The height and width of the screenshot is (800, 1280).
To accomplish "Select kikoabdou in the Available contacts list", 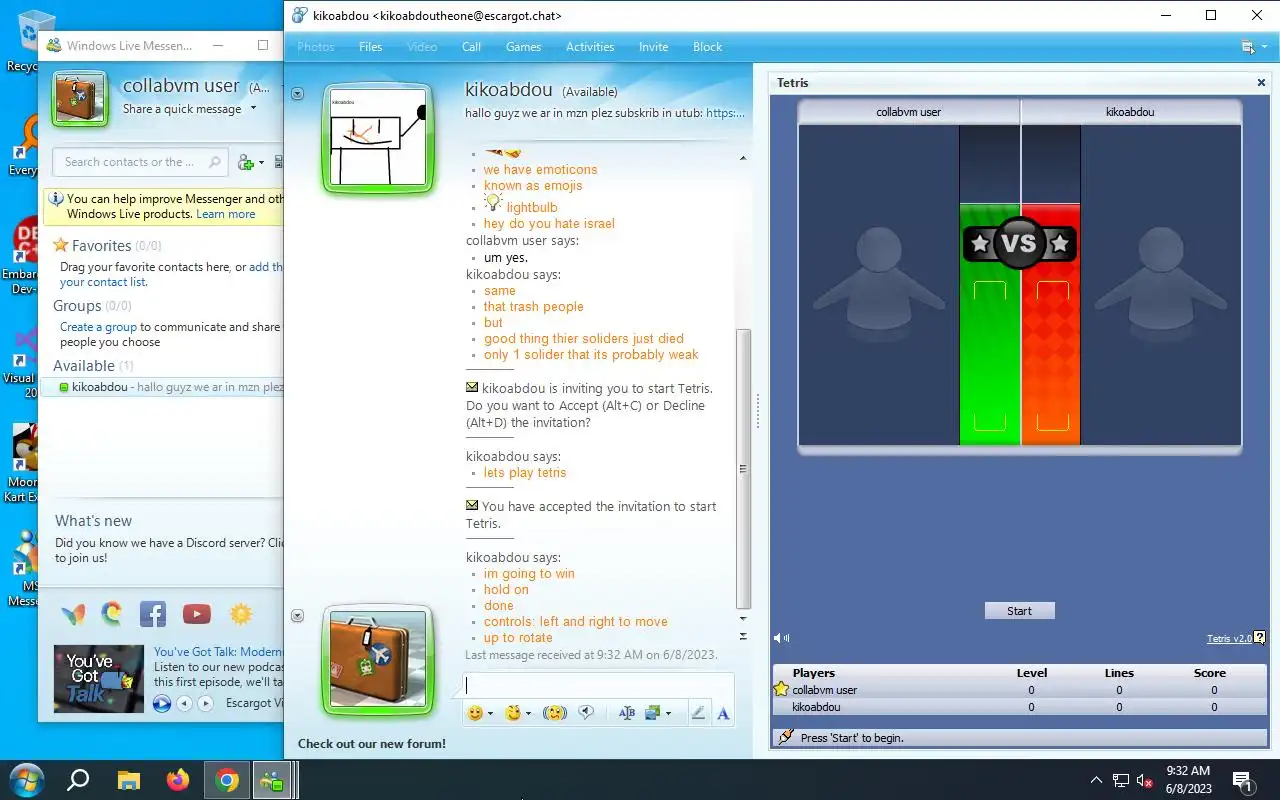I will coord(161,387).
